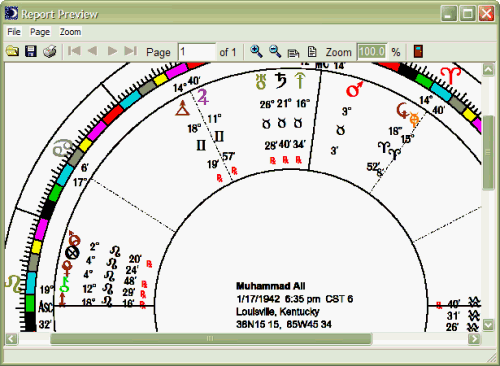Exit preview using the door icon

418,52
